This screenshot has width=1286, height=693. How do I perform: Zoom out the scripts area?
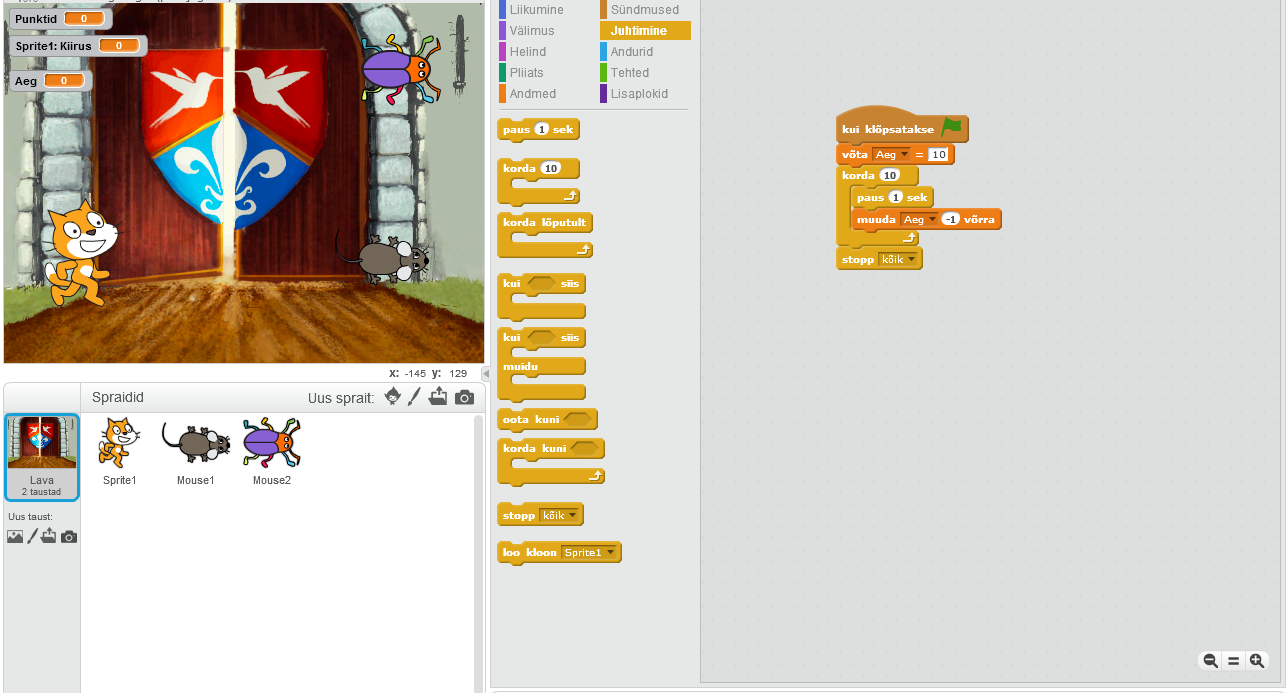point(1210,661)
